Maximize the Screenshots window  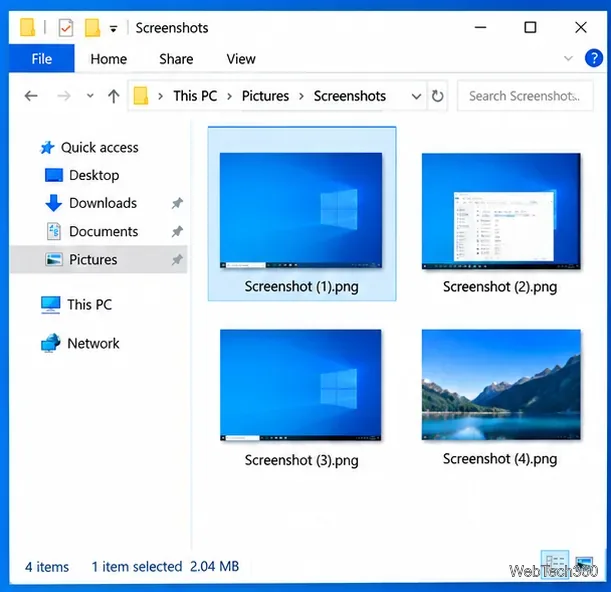point(530,27)
